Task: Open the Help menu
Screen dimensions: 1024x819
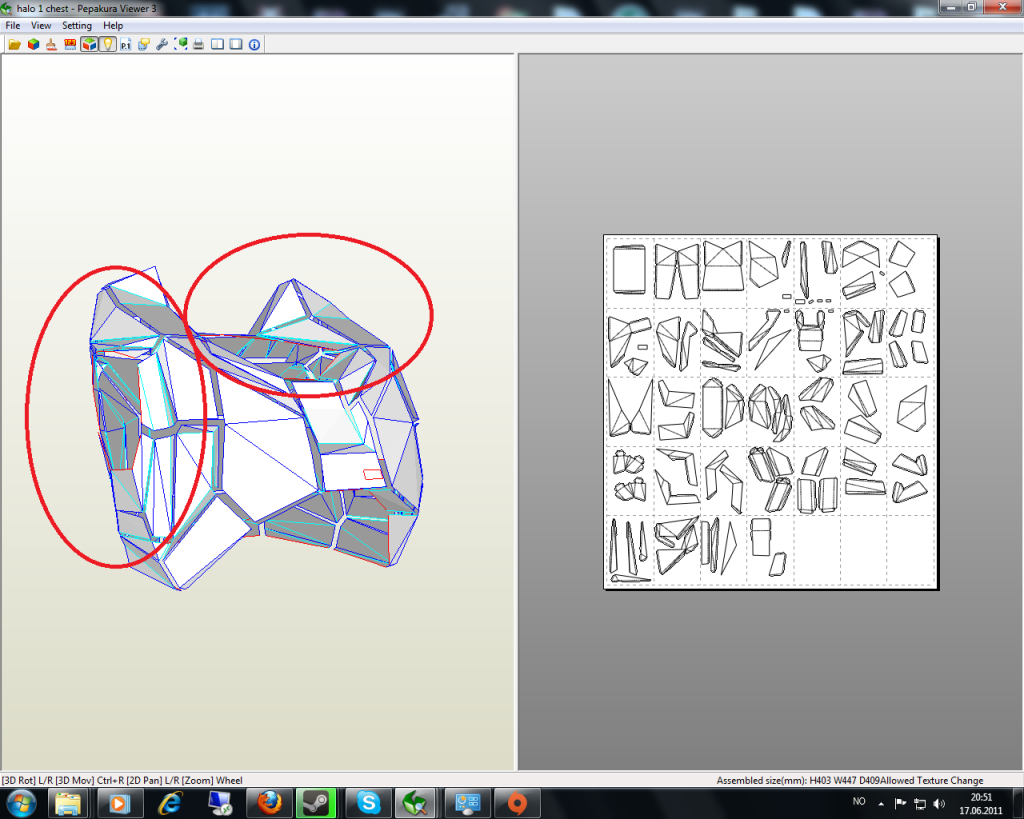Action: click(x=113, y=25)
